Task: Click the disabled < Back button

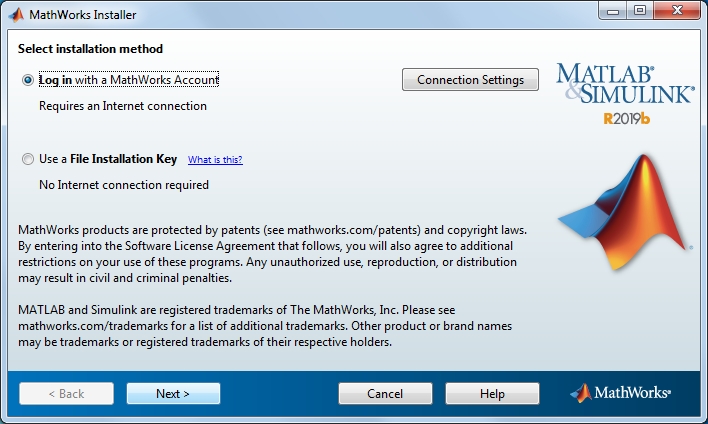Action: 66,394
